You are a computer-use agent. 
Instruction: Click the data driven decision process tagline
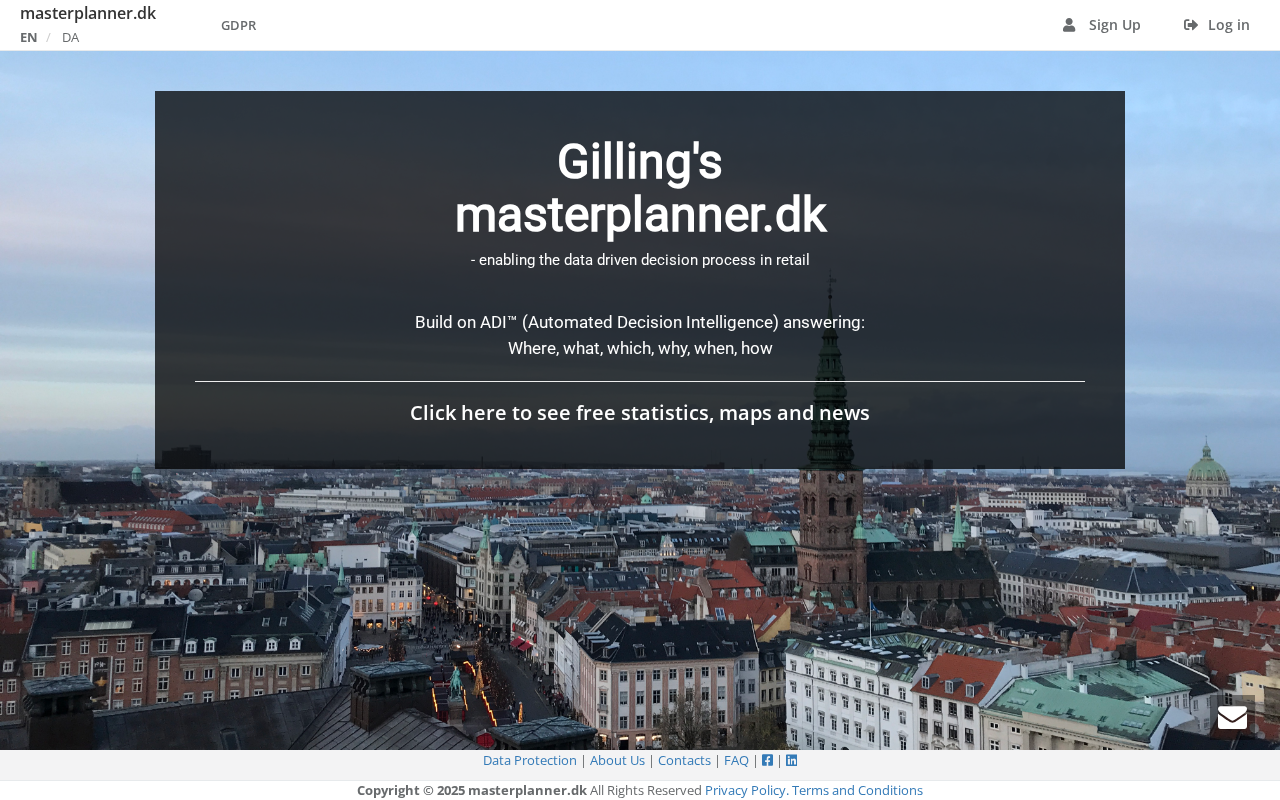pyautogui.click(x=640, y=260)
